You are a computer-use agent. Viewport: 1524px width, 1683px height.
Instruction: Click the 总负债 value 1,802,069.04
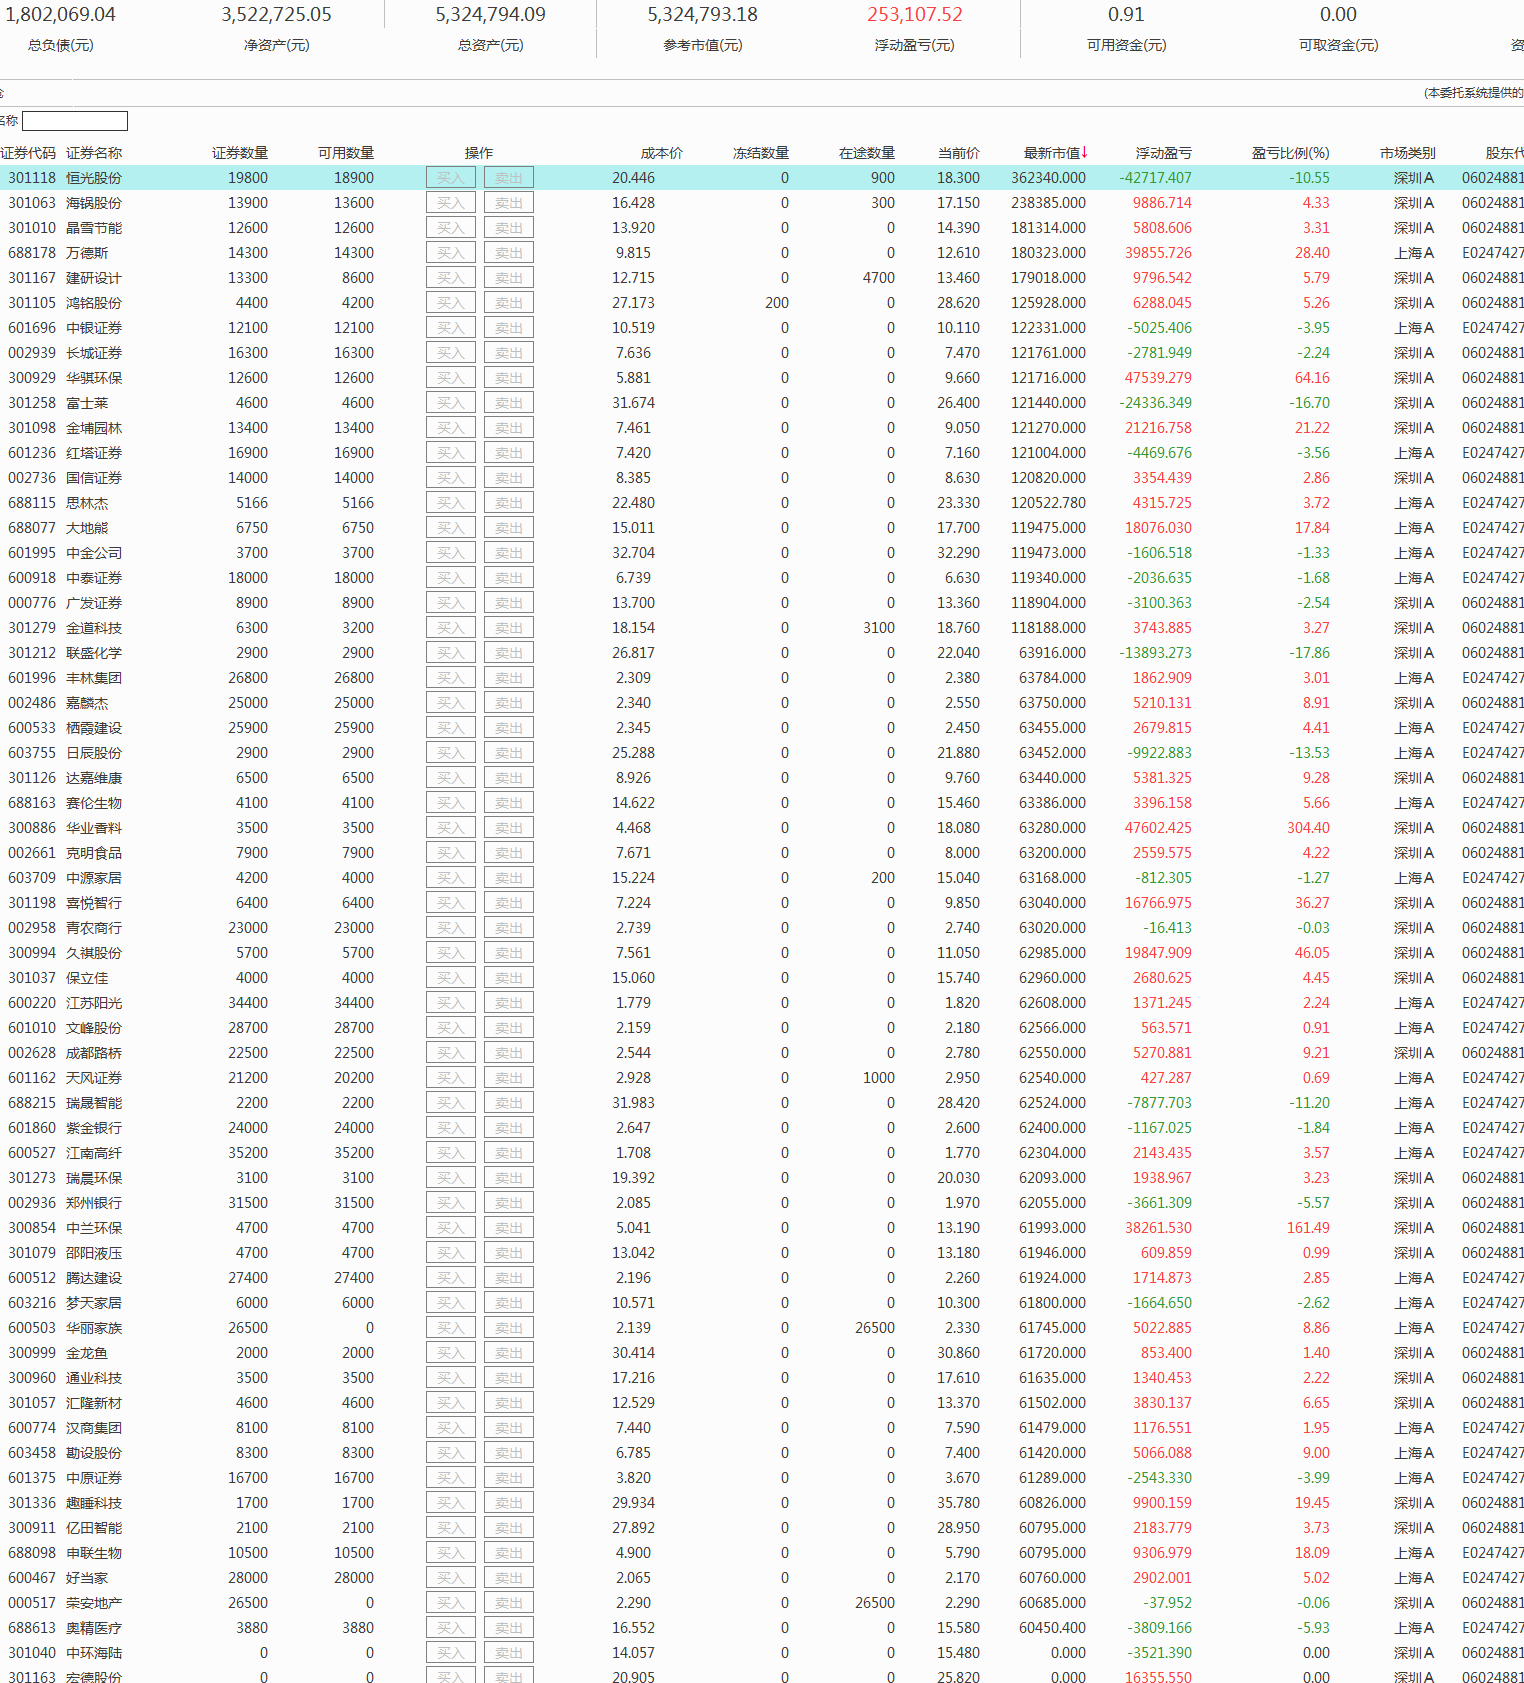[60, 15]
